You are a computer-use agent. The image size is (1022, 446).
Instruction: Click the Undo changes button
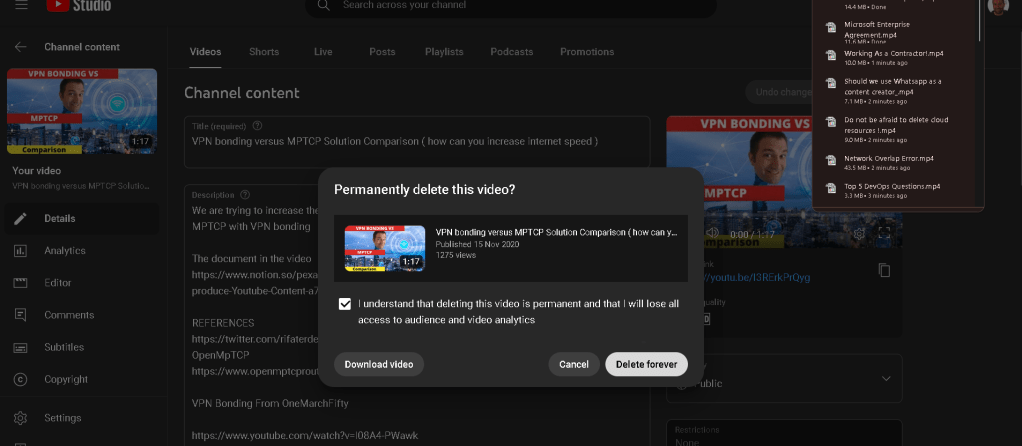pos(779,92)
